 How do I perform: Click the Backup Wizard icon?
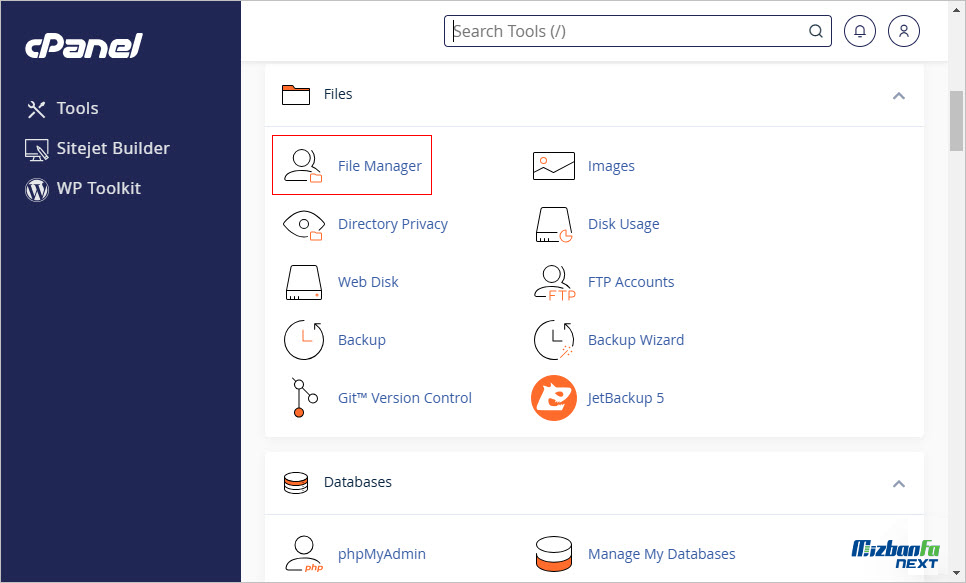(553, 340)
